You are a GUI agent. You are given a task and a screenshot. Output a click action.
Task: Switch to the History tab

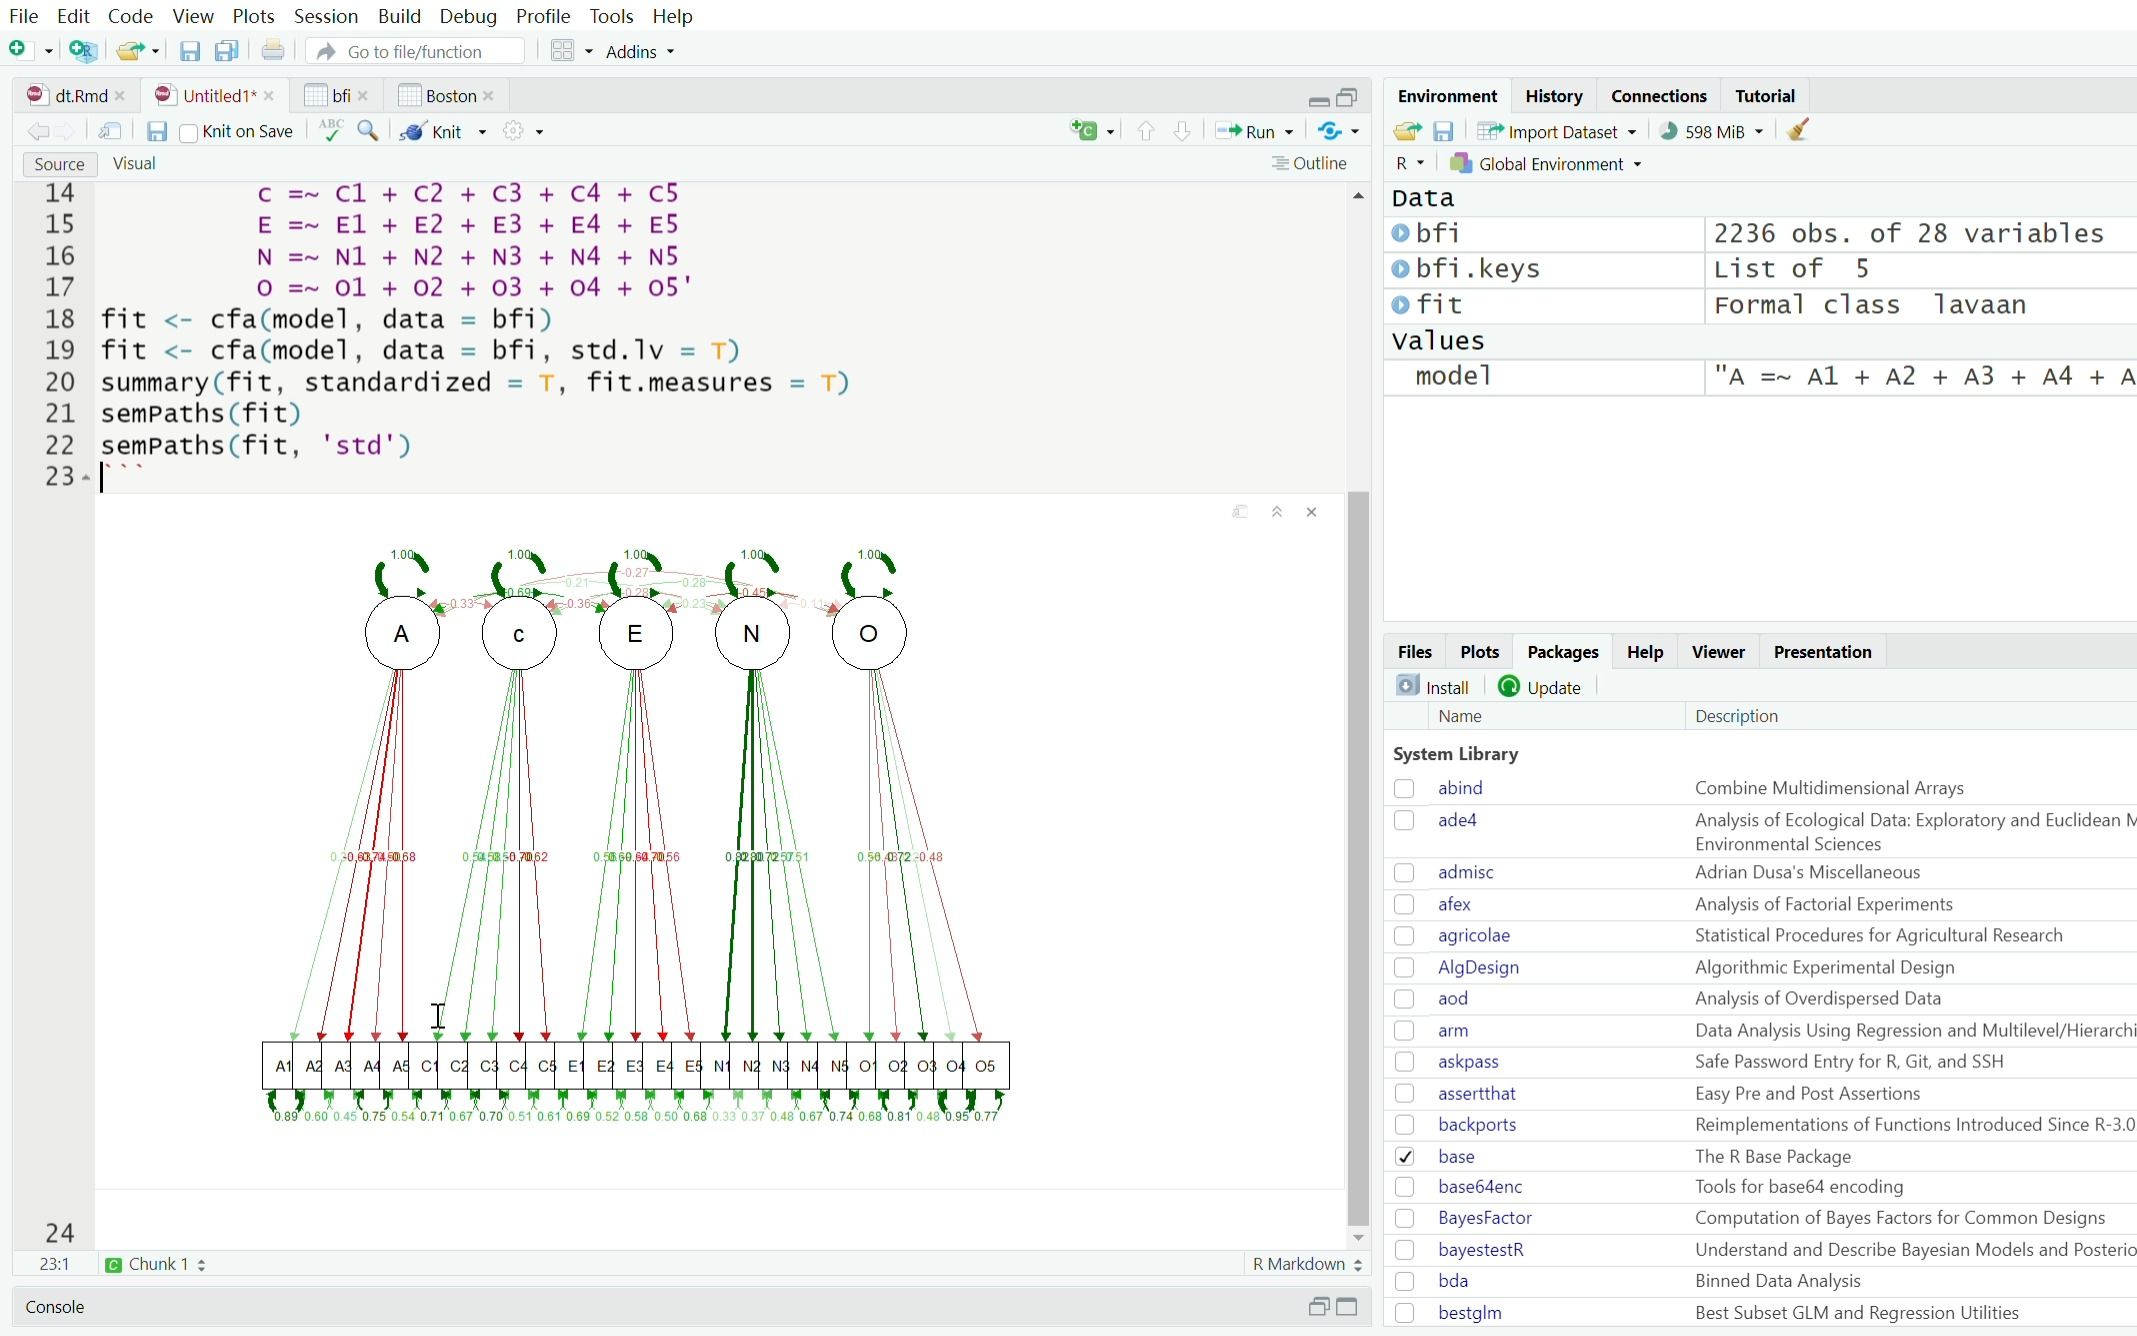tap(1553, 96)
